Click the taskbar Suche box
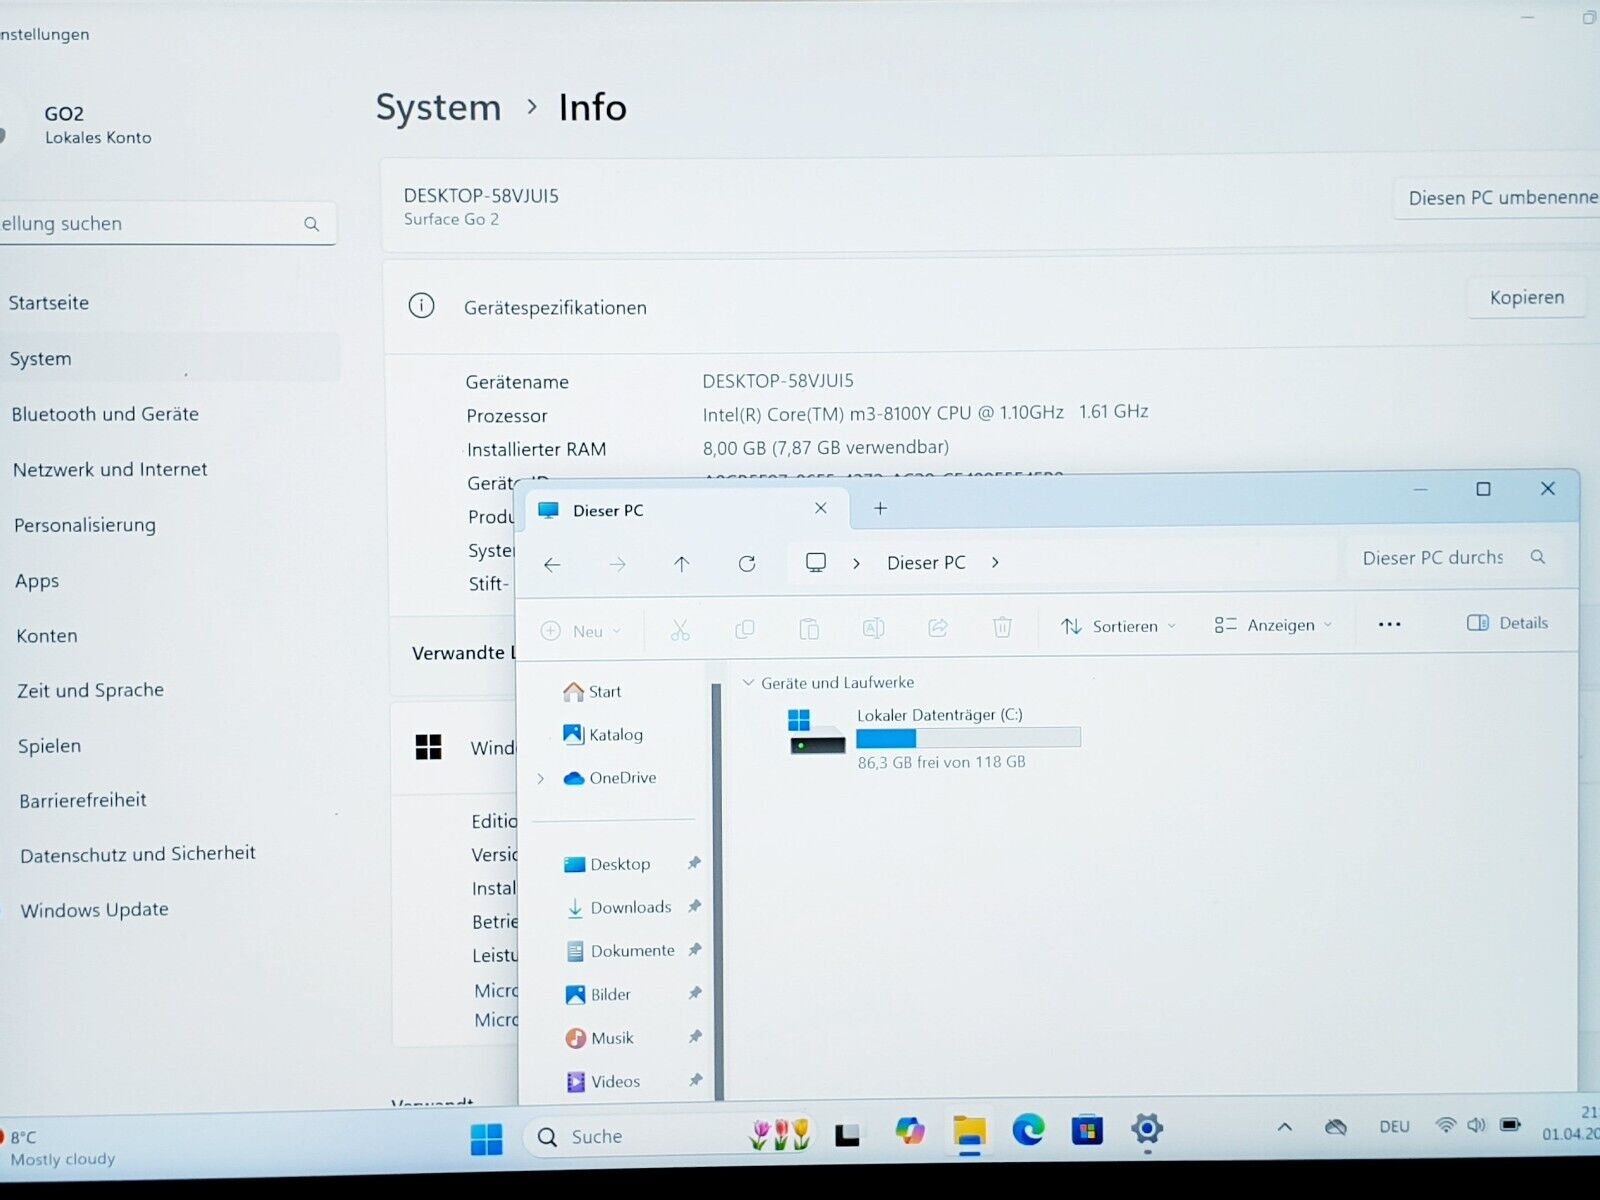The height and width of the screenshot is (1200, 1600). tap(668, 1136)
